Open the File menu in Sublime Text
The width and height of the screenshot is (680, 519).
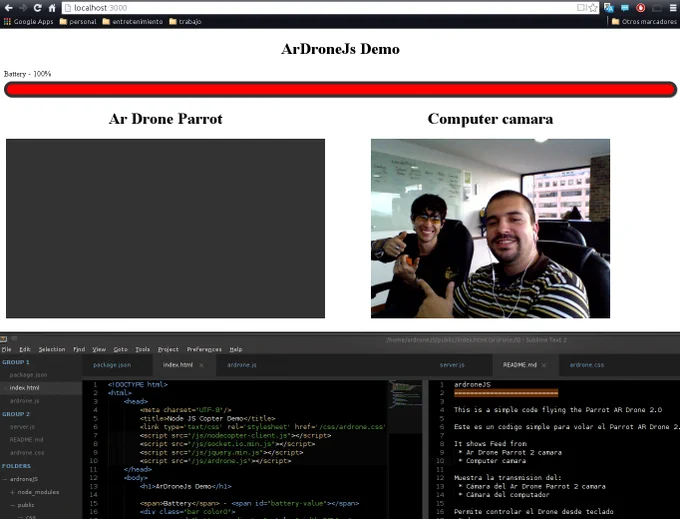pos(6,349)
